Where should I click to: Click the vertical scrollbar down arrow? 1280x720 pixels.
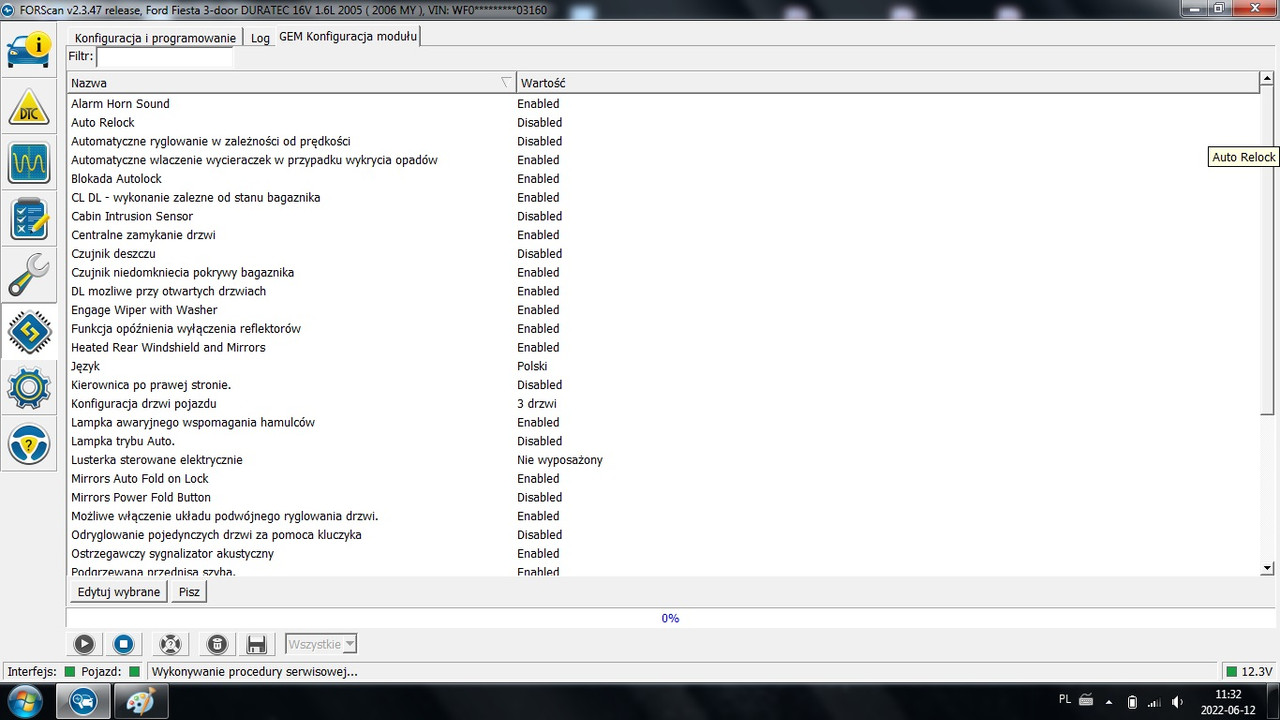[x=1267, y=568]
